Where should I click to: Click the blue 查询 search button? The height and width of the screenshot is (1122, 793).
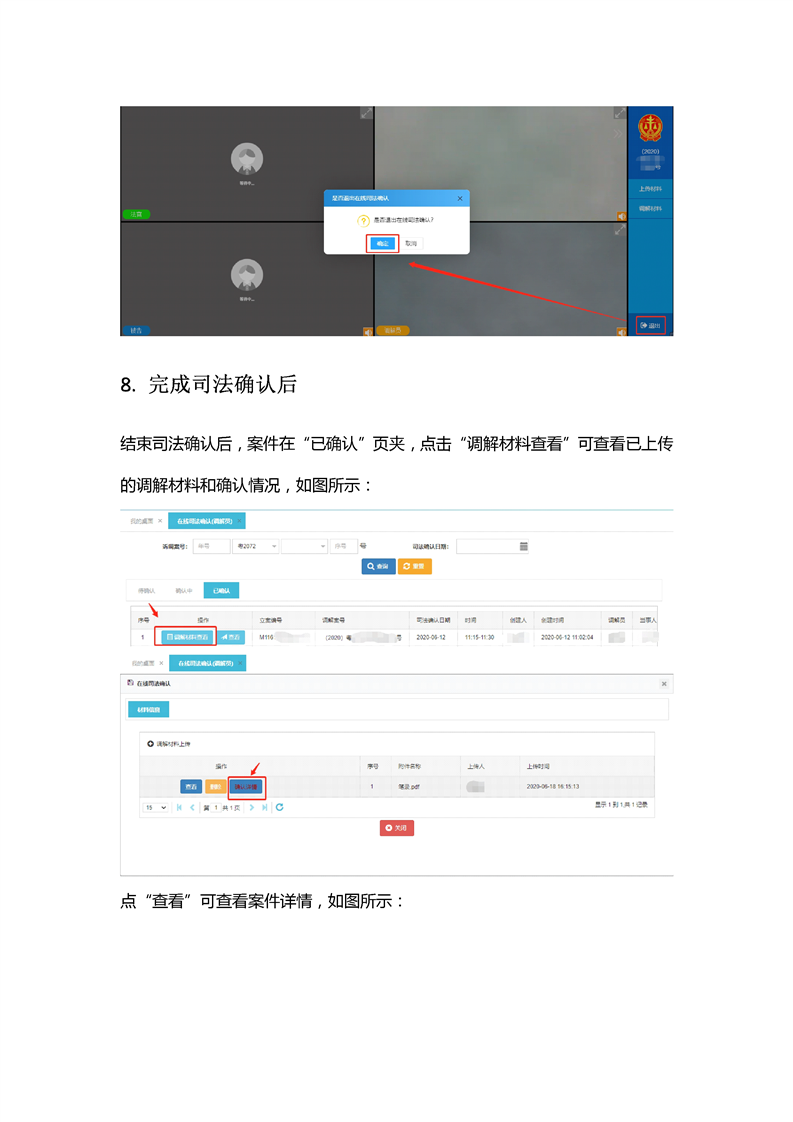(x=379, y=566)
